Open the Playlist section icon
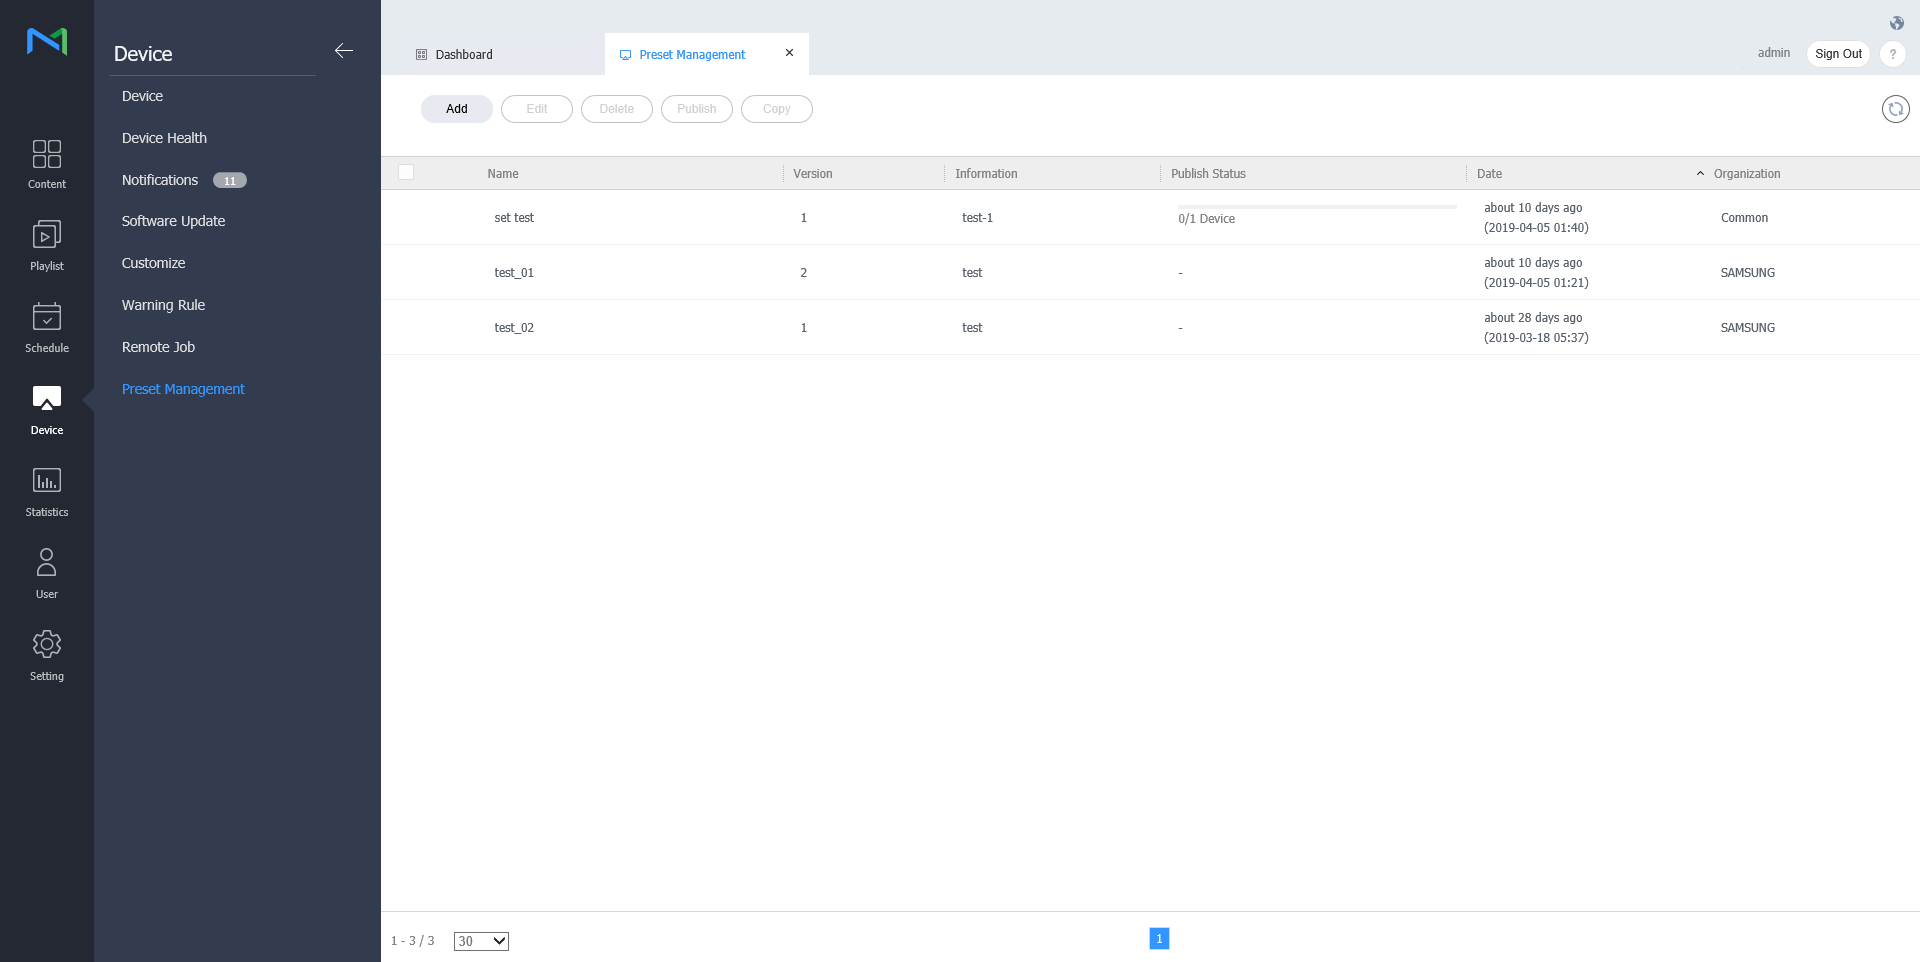 click(x=47, y=237)
